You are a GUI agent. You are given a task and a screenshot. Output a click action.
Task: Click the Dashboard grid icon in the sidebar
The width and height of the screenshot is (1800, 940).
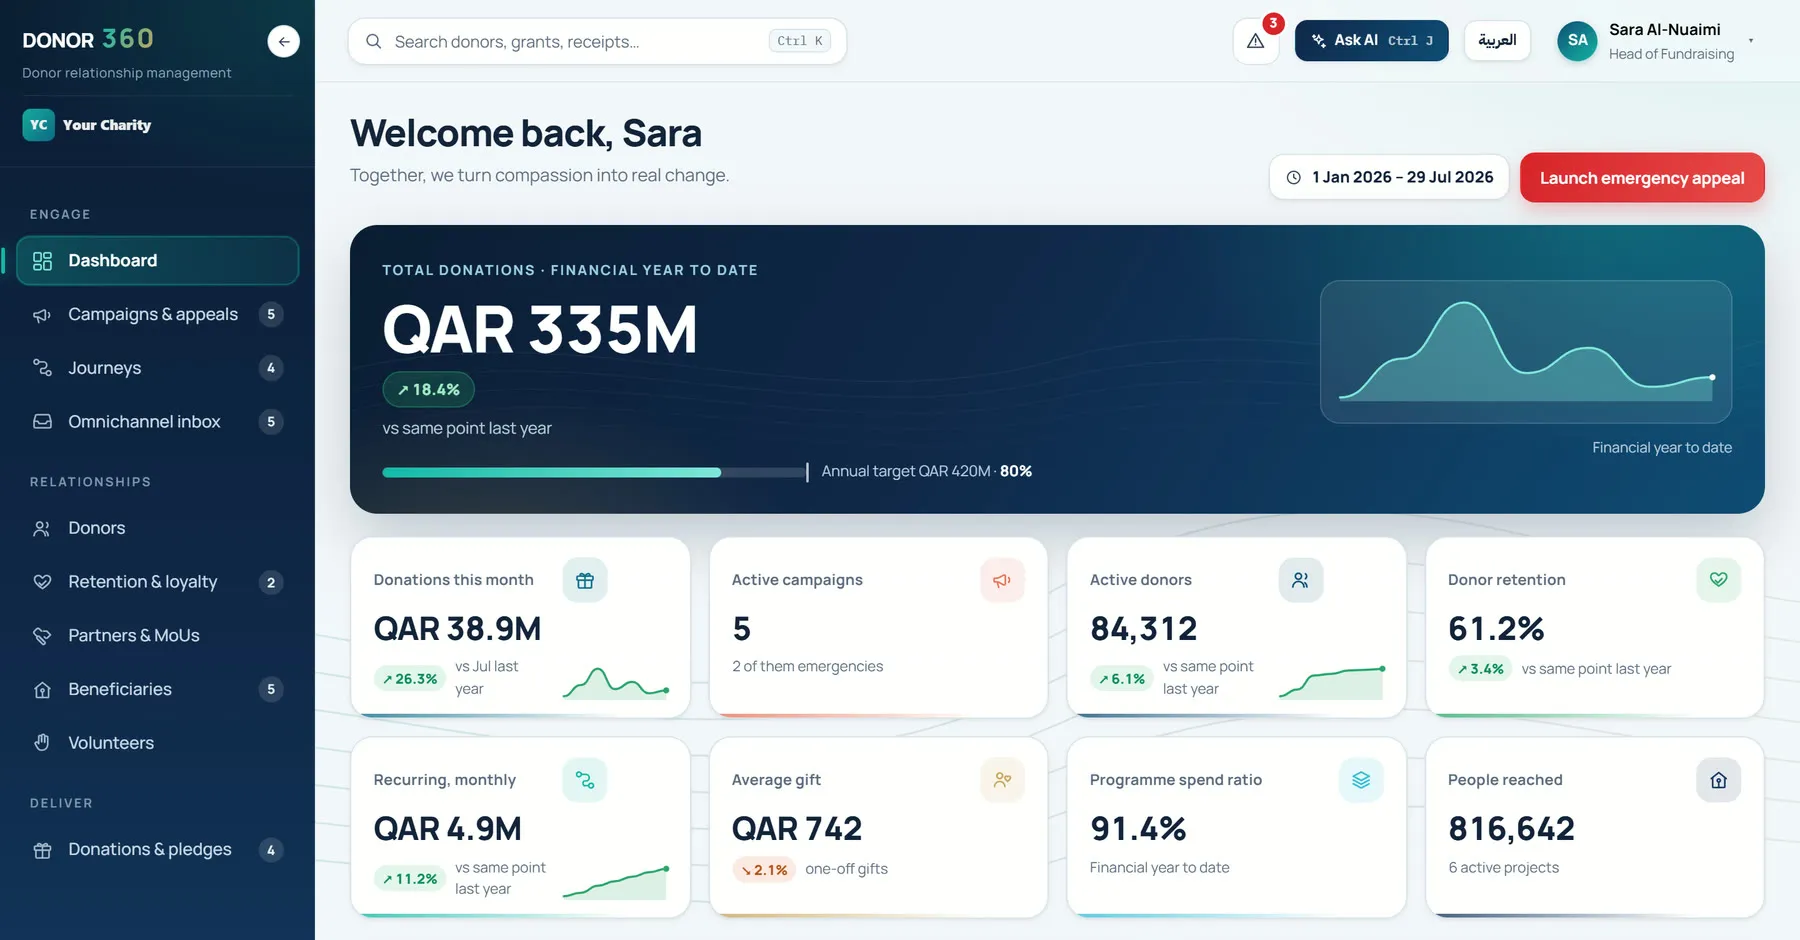coord(42,261)
